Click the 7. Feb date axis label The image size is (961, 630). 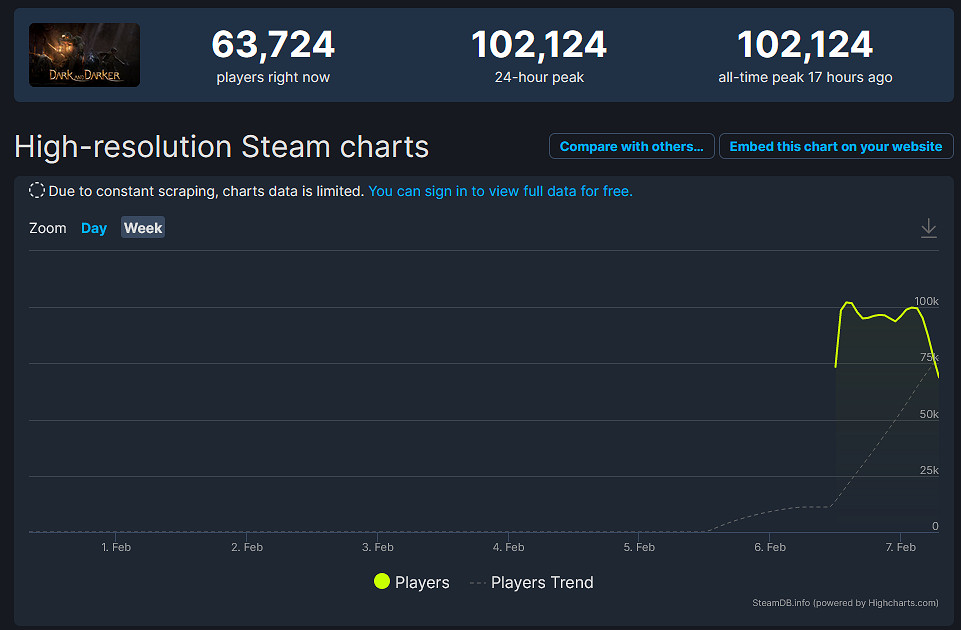[901, 547]
